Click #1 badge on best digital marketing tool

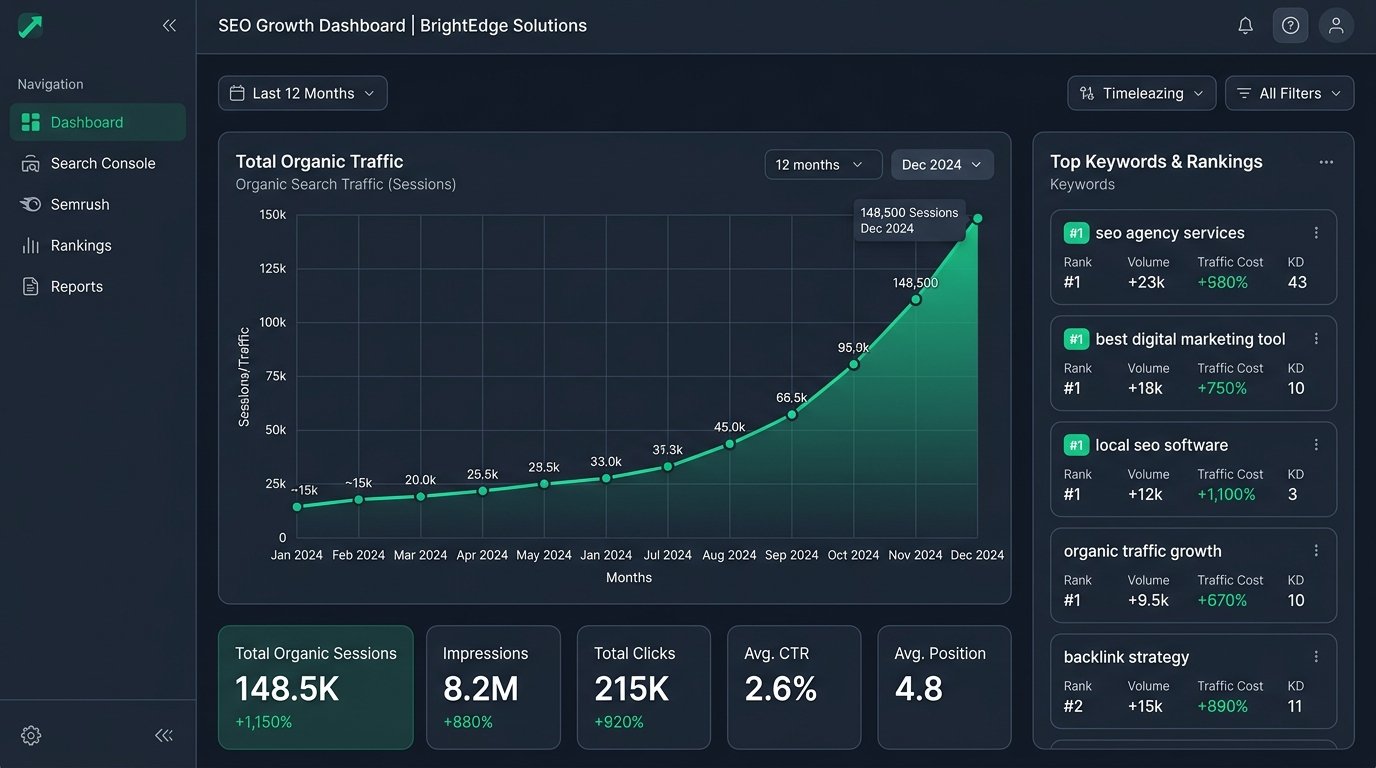click(x=1076, y=339)
